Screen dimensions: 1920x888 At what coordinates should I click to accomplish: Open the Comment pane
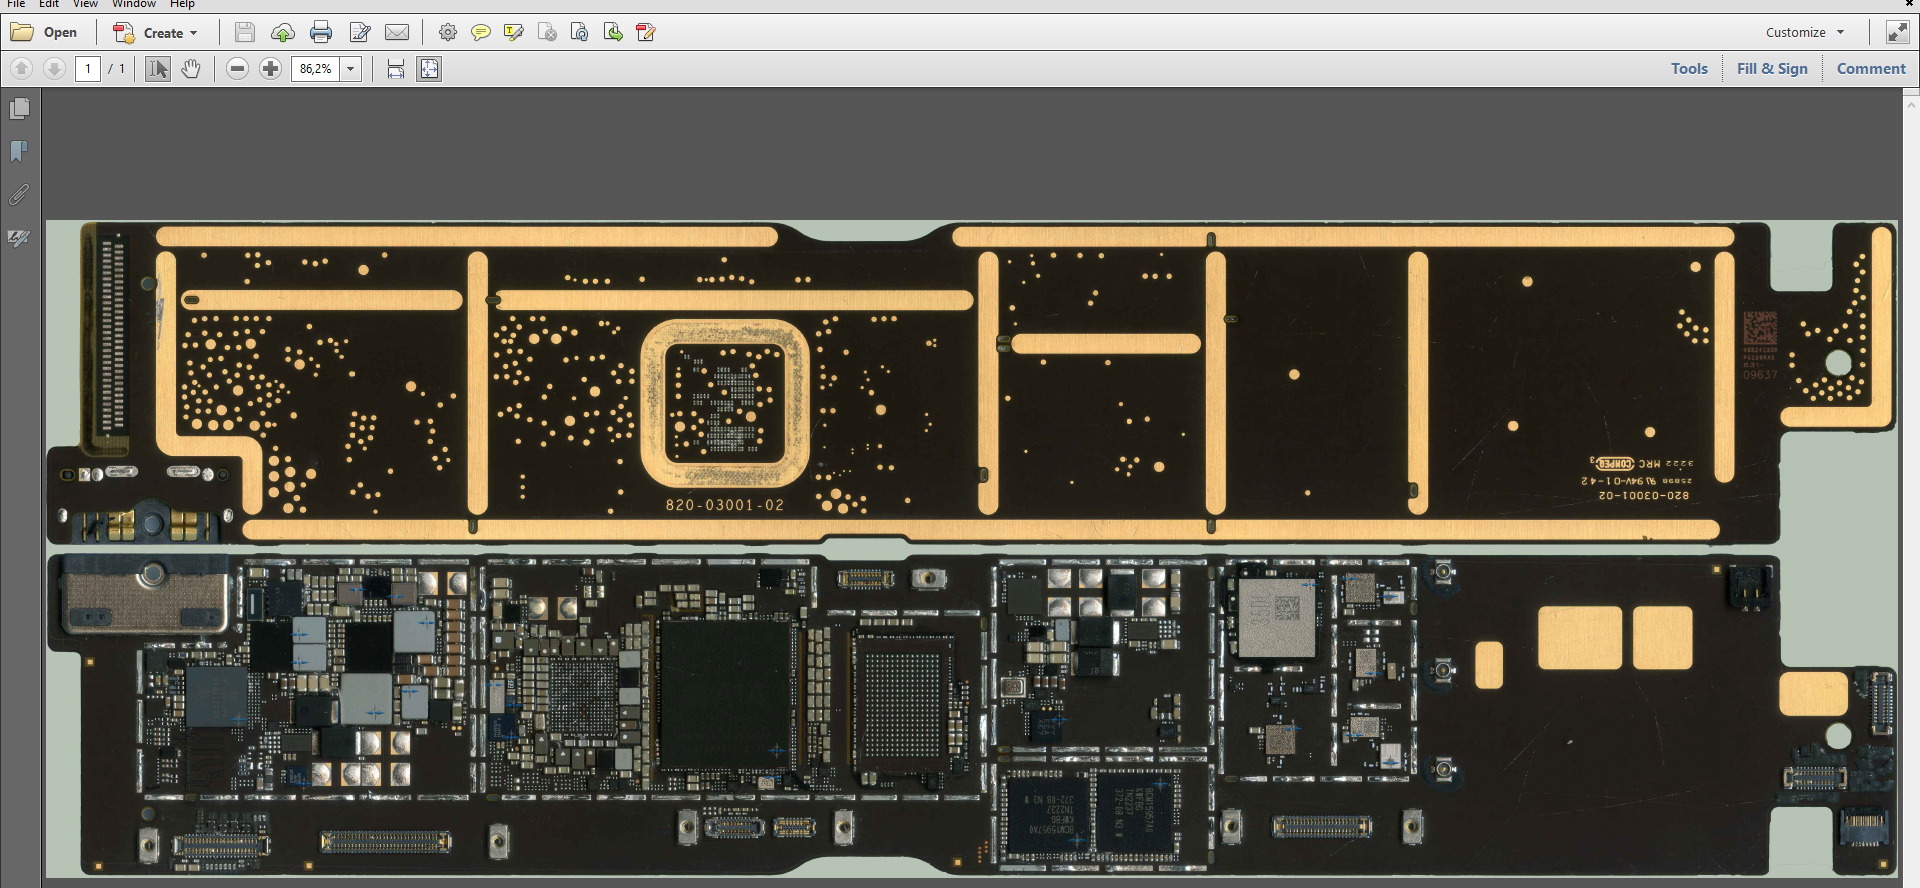(x=1871, y=69)
